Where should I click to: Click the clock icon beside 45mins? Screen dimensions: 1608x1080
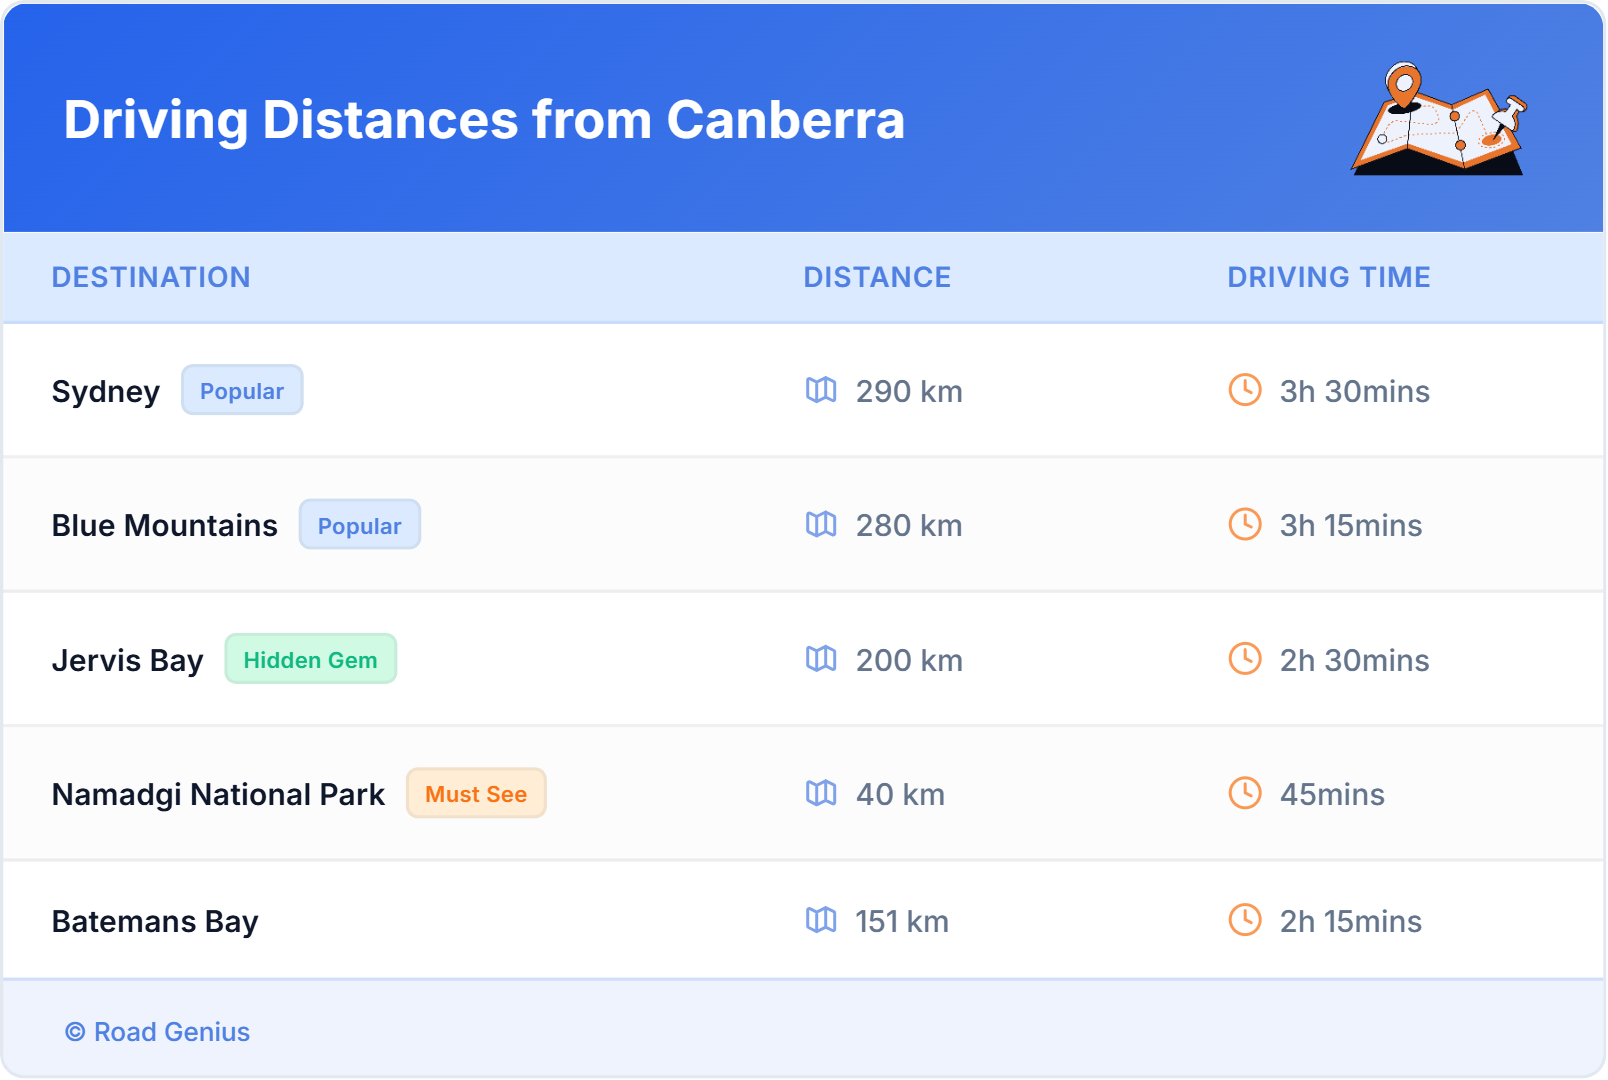(1244, 793)
